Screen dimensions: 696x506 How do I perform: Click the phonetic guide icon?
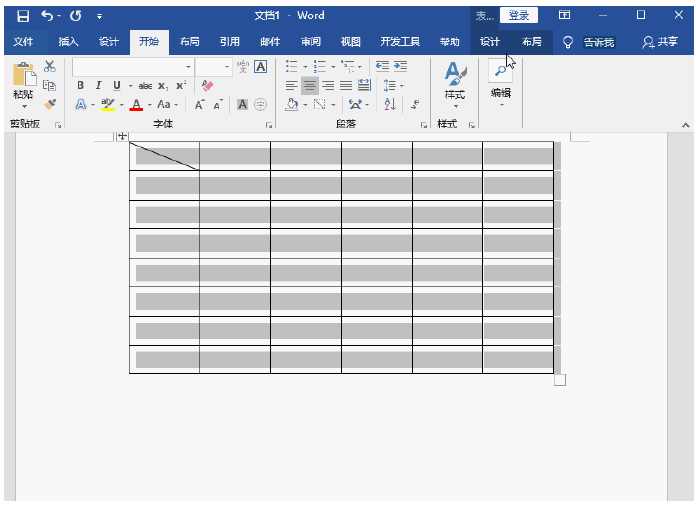tap(243, 67)
